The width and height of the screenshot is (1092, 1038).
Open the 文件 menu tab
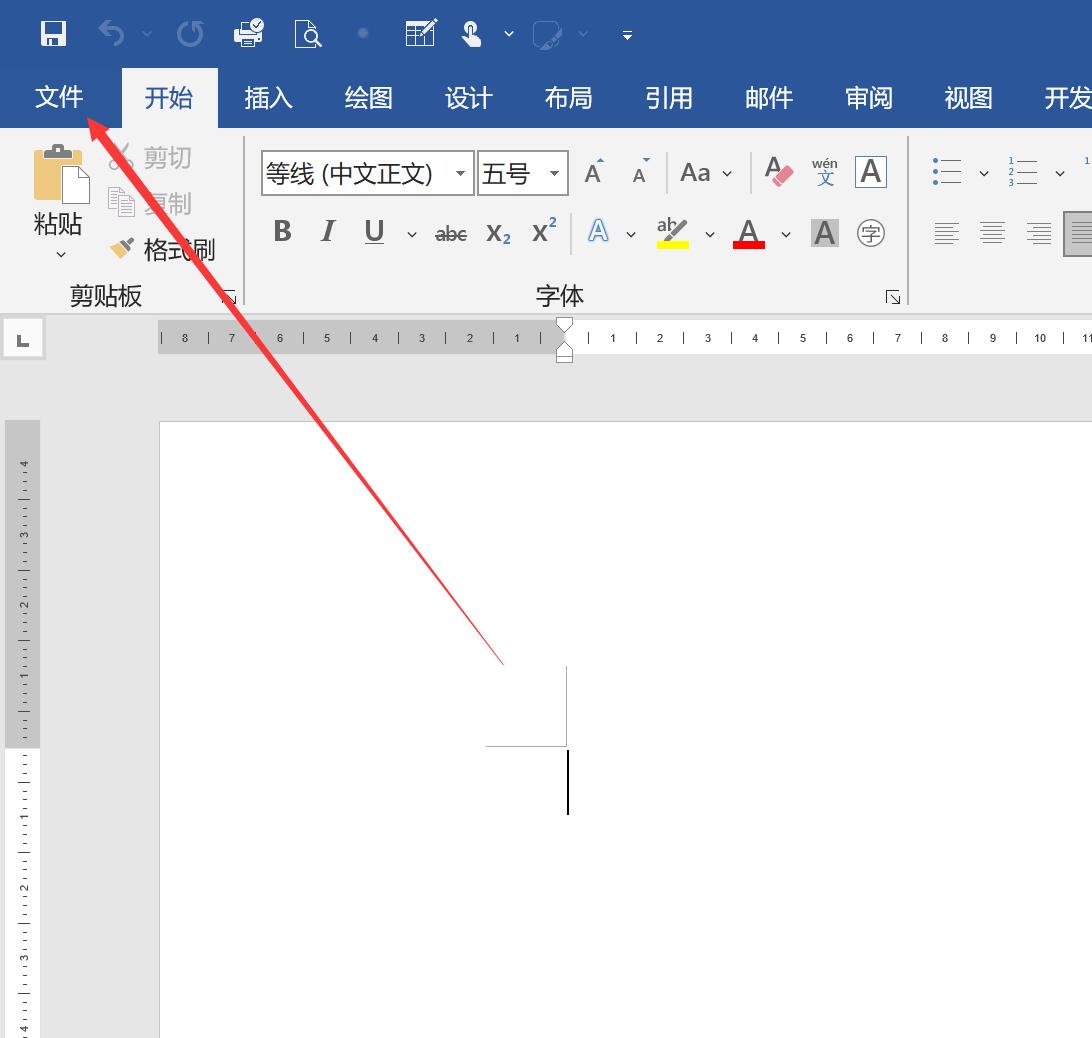[x=59, y=98]
